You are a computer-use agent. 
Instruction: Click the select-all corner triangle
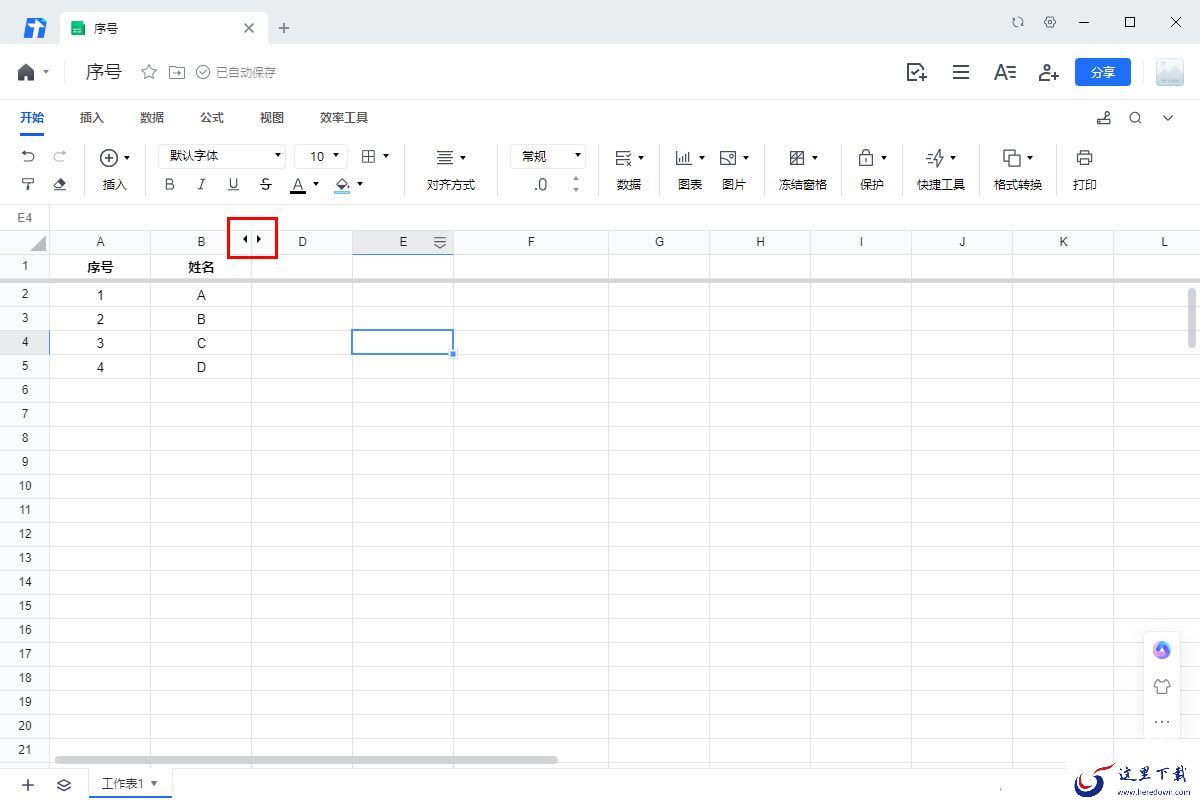[x=38, y=243]
